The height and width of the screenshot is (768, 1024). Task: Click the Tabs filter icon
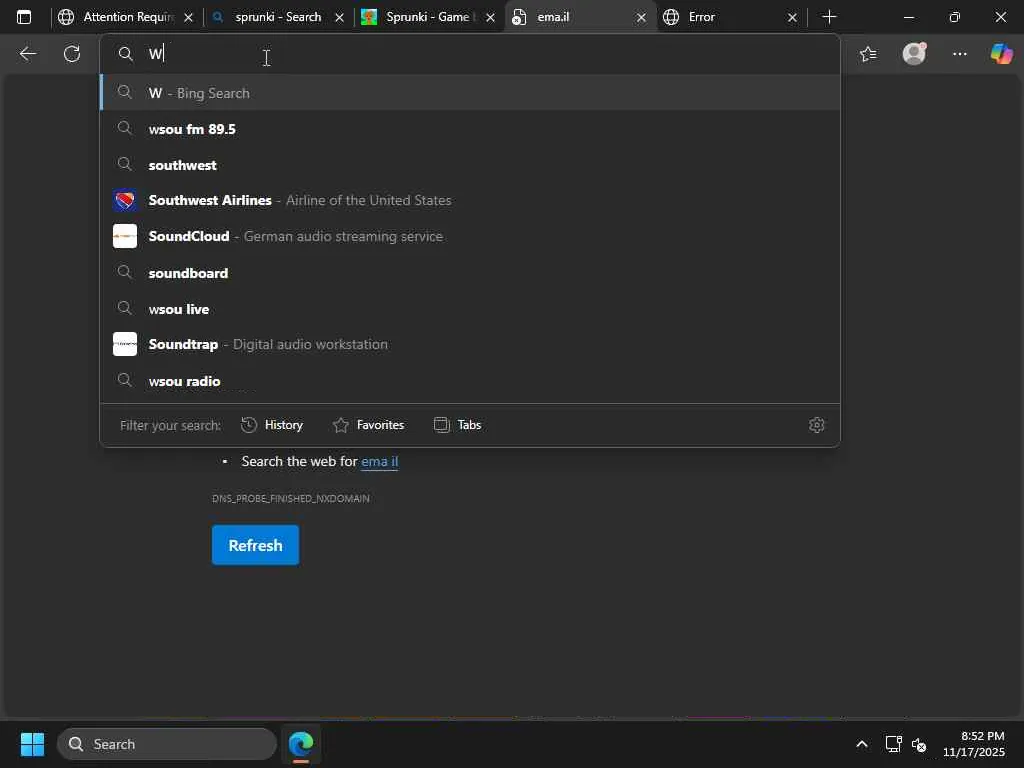tap(442, 425)
